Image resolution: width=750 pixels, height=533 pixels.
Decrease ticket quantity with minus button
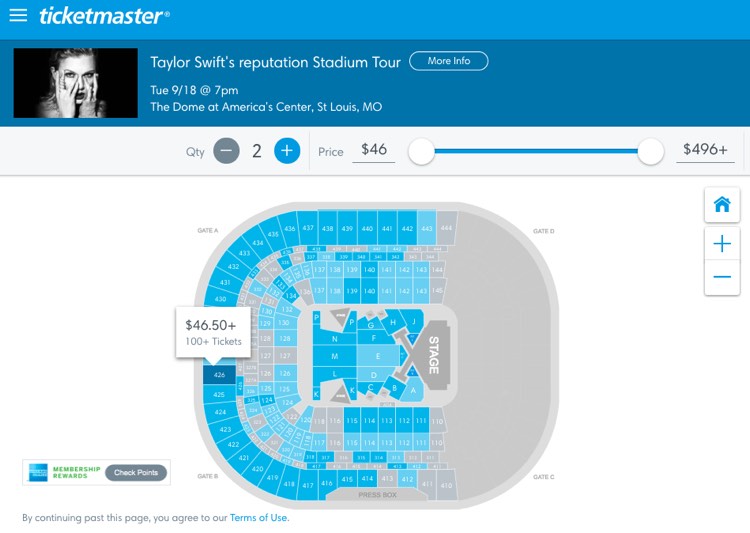click(226, 151)
